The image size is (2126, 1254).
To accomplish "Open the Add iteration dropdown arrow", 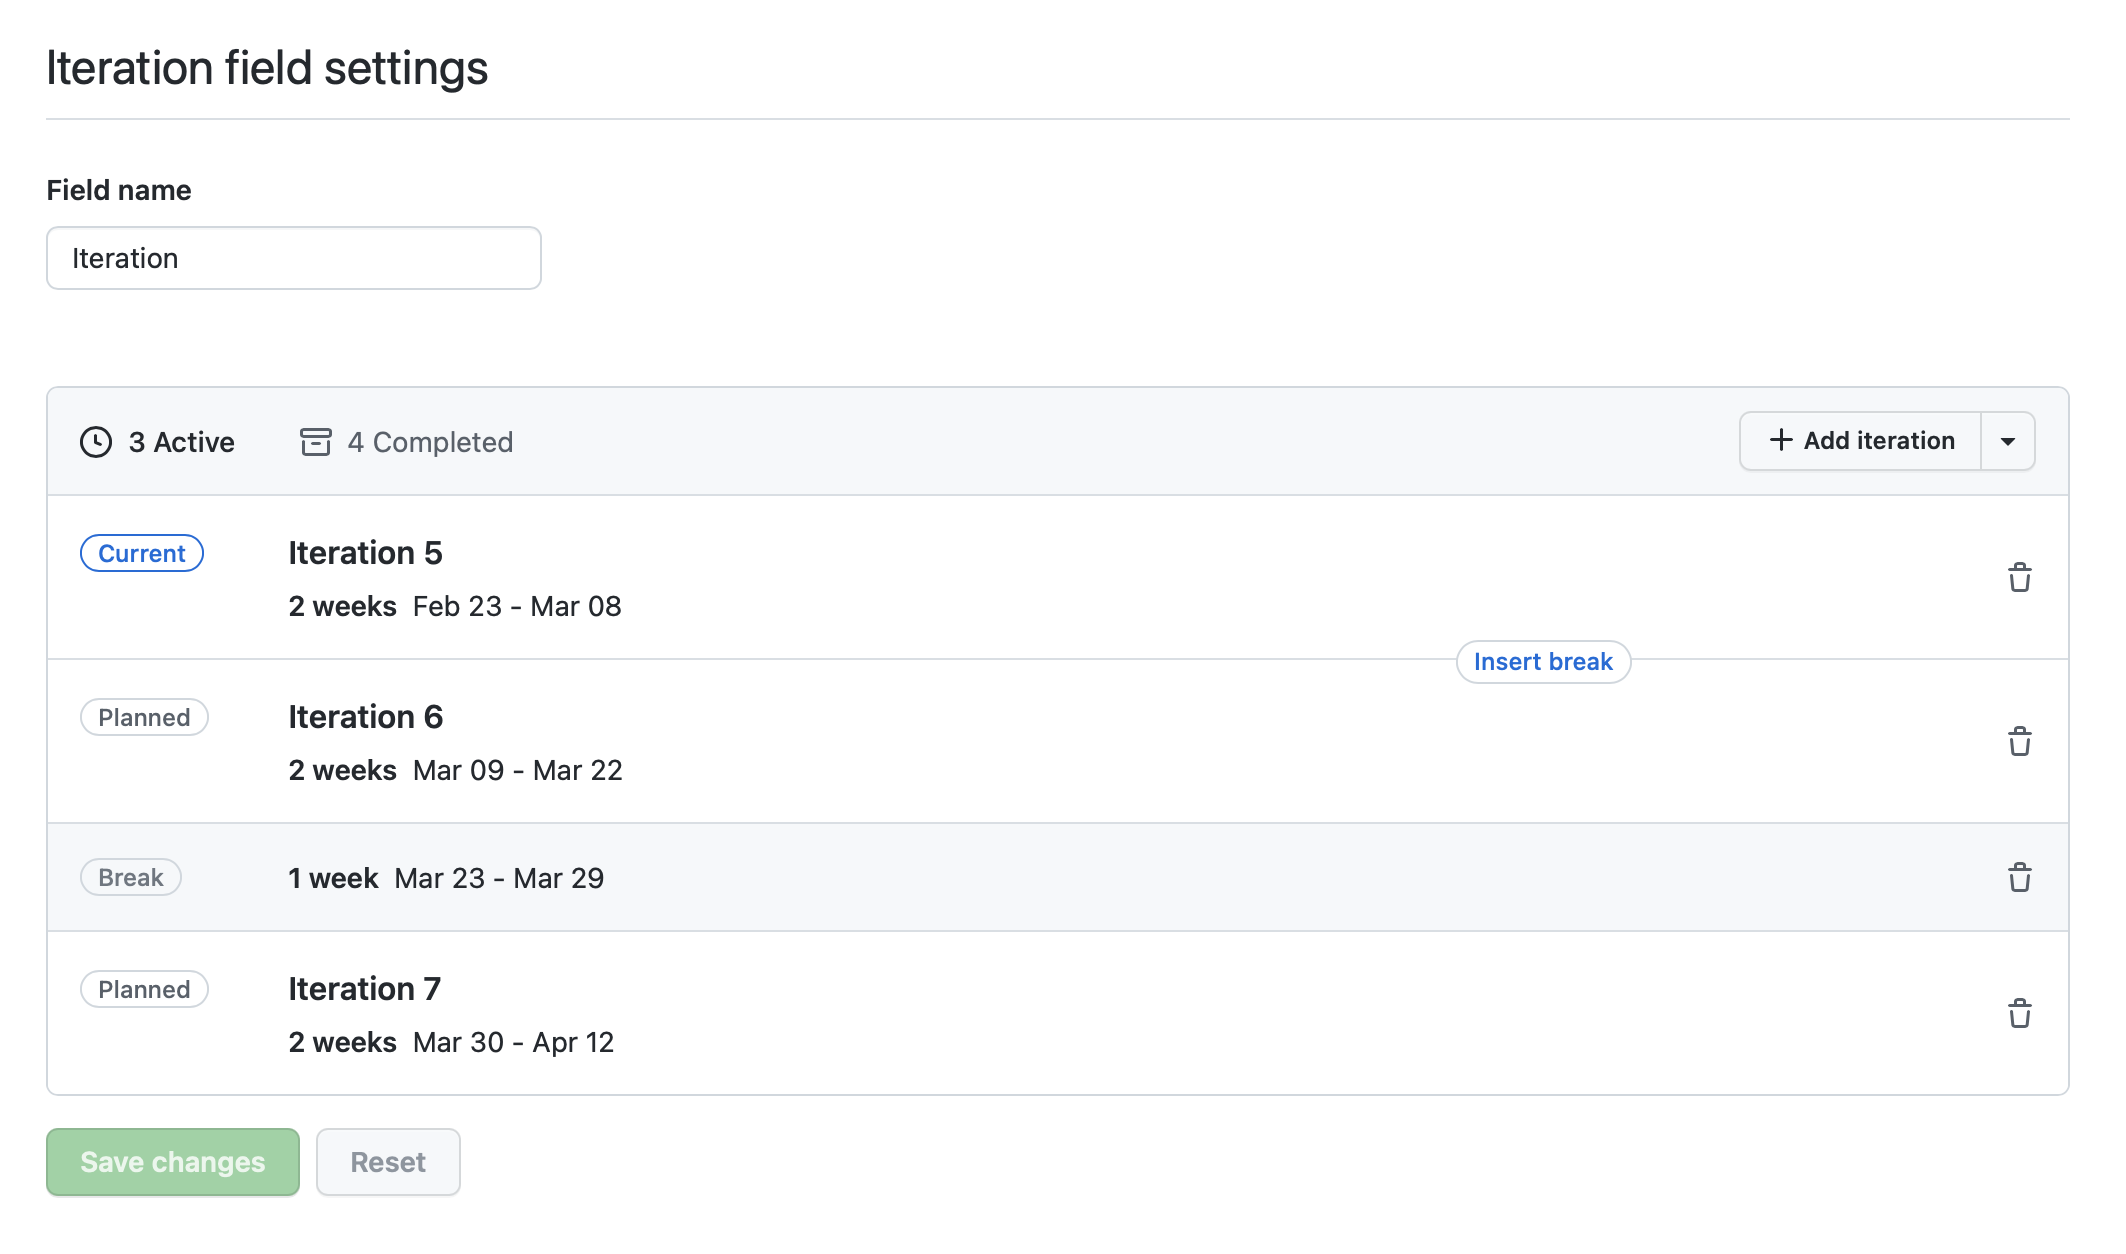I will [x=2008, y=441].
